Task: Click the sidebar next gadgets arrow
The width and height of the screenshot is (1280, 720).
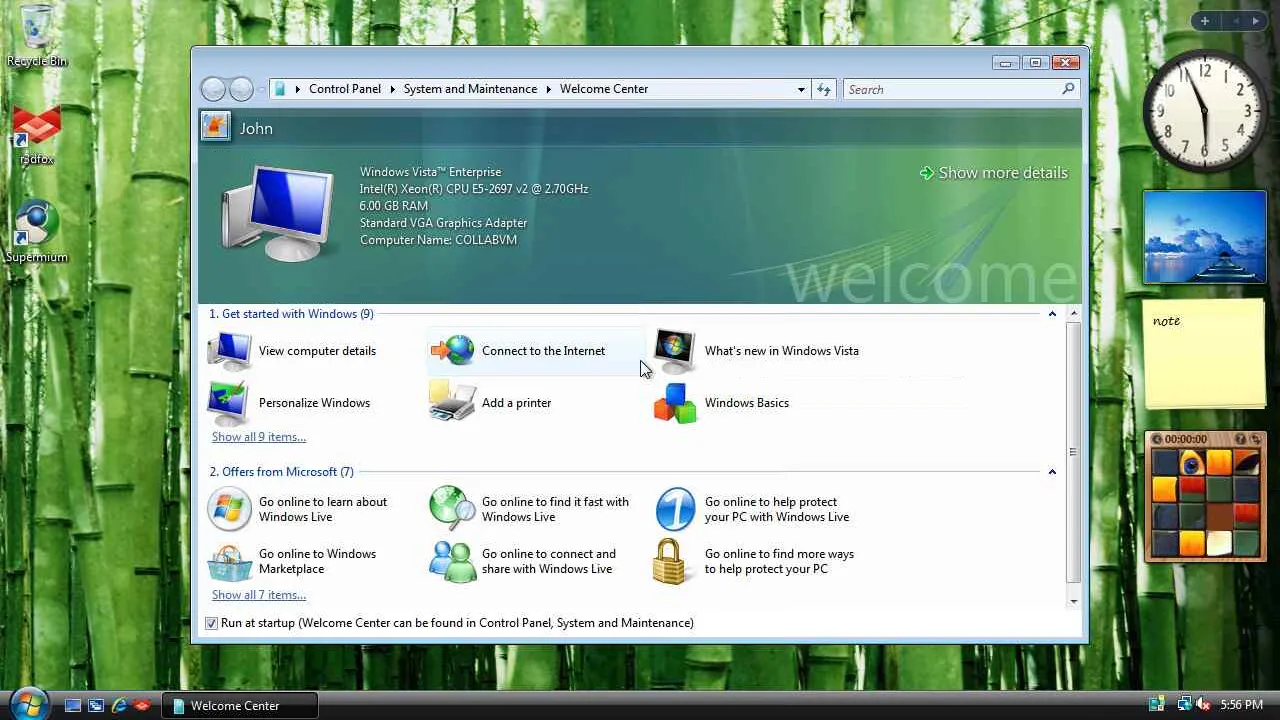Action: (x=1256, y=21)
